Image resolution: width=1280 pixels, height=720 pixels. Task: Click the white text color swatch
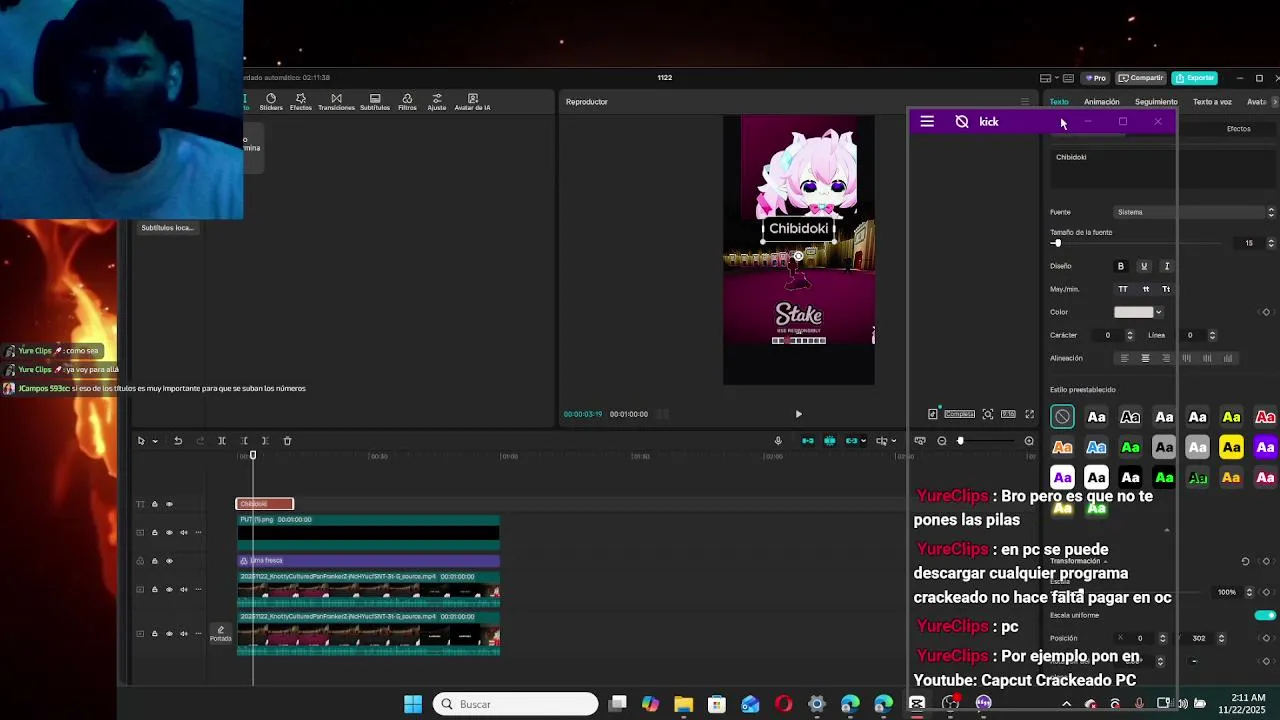(x=1134, y=312)
